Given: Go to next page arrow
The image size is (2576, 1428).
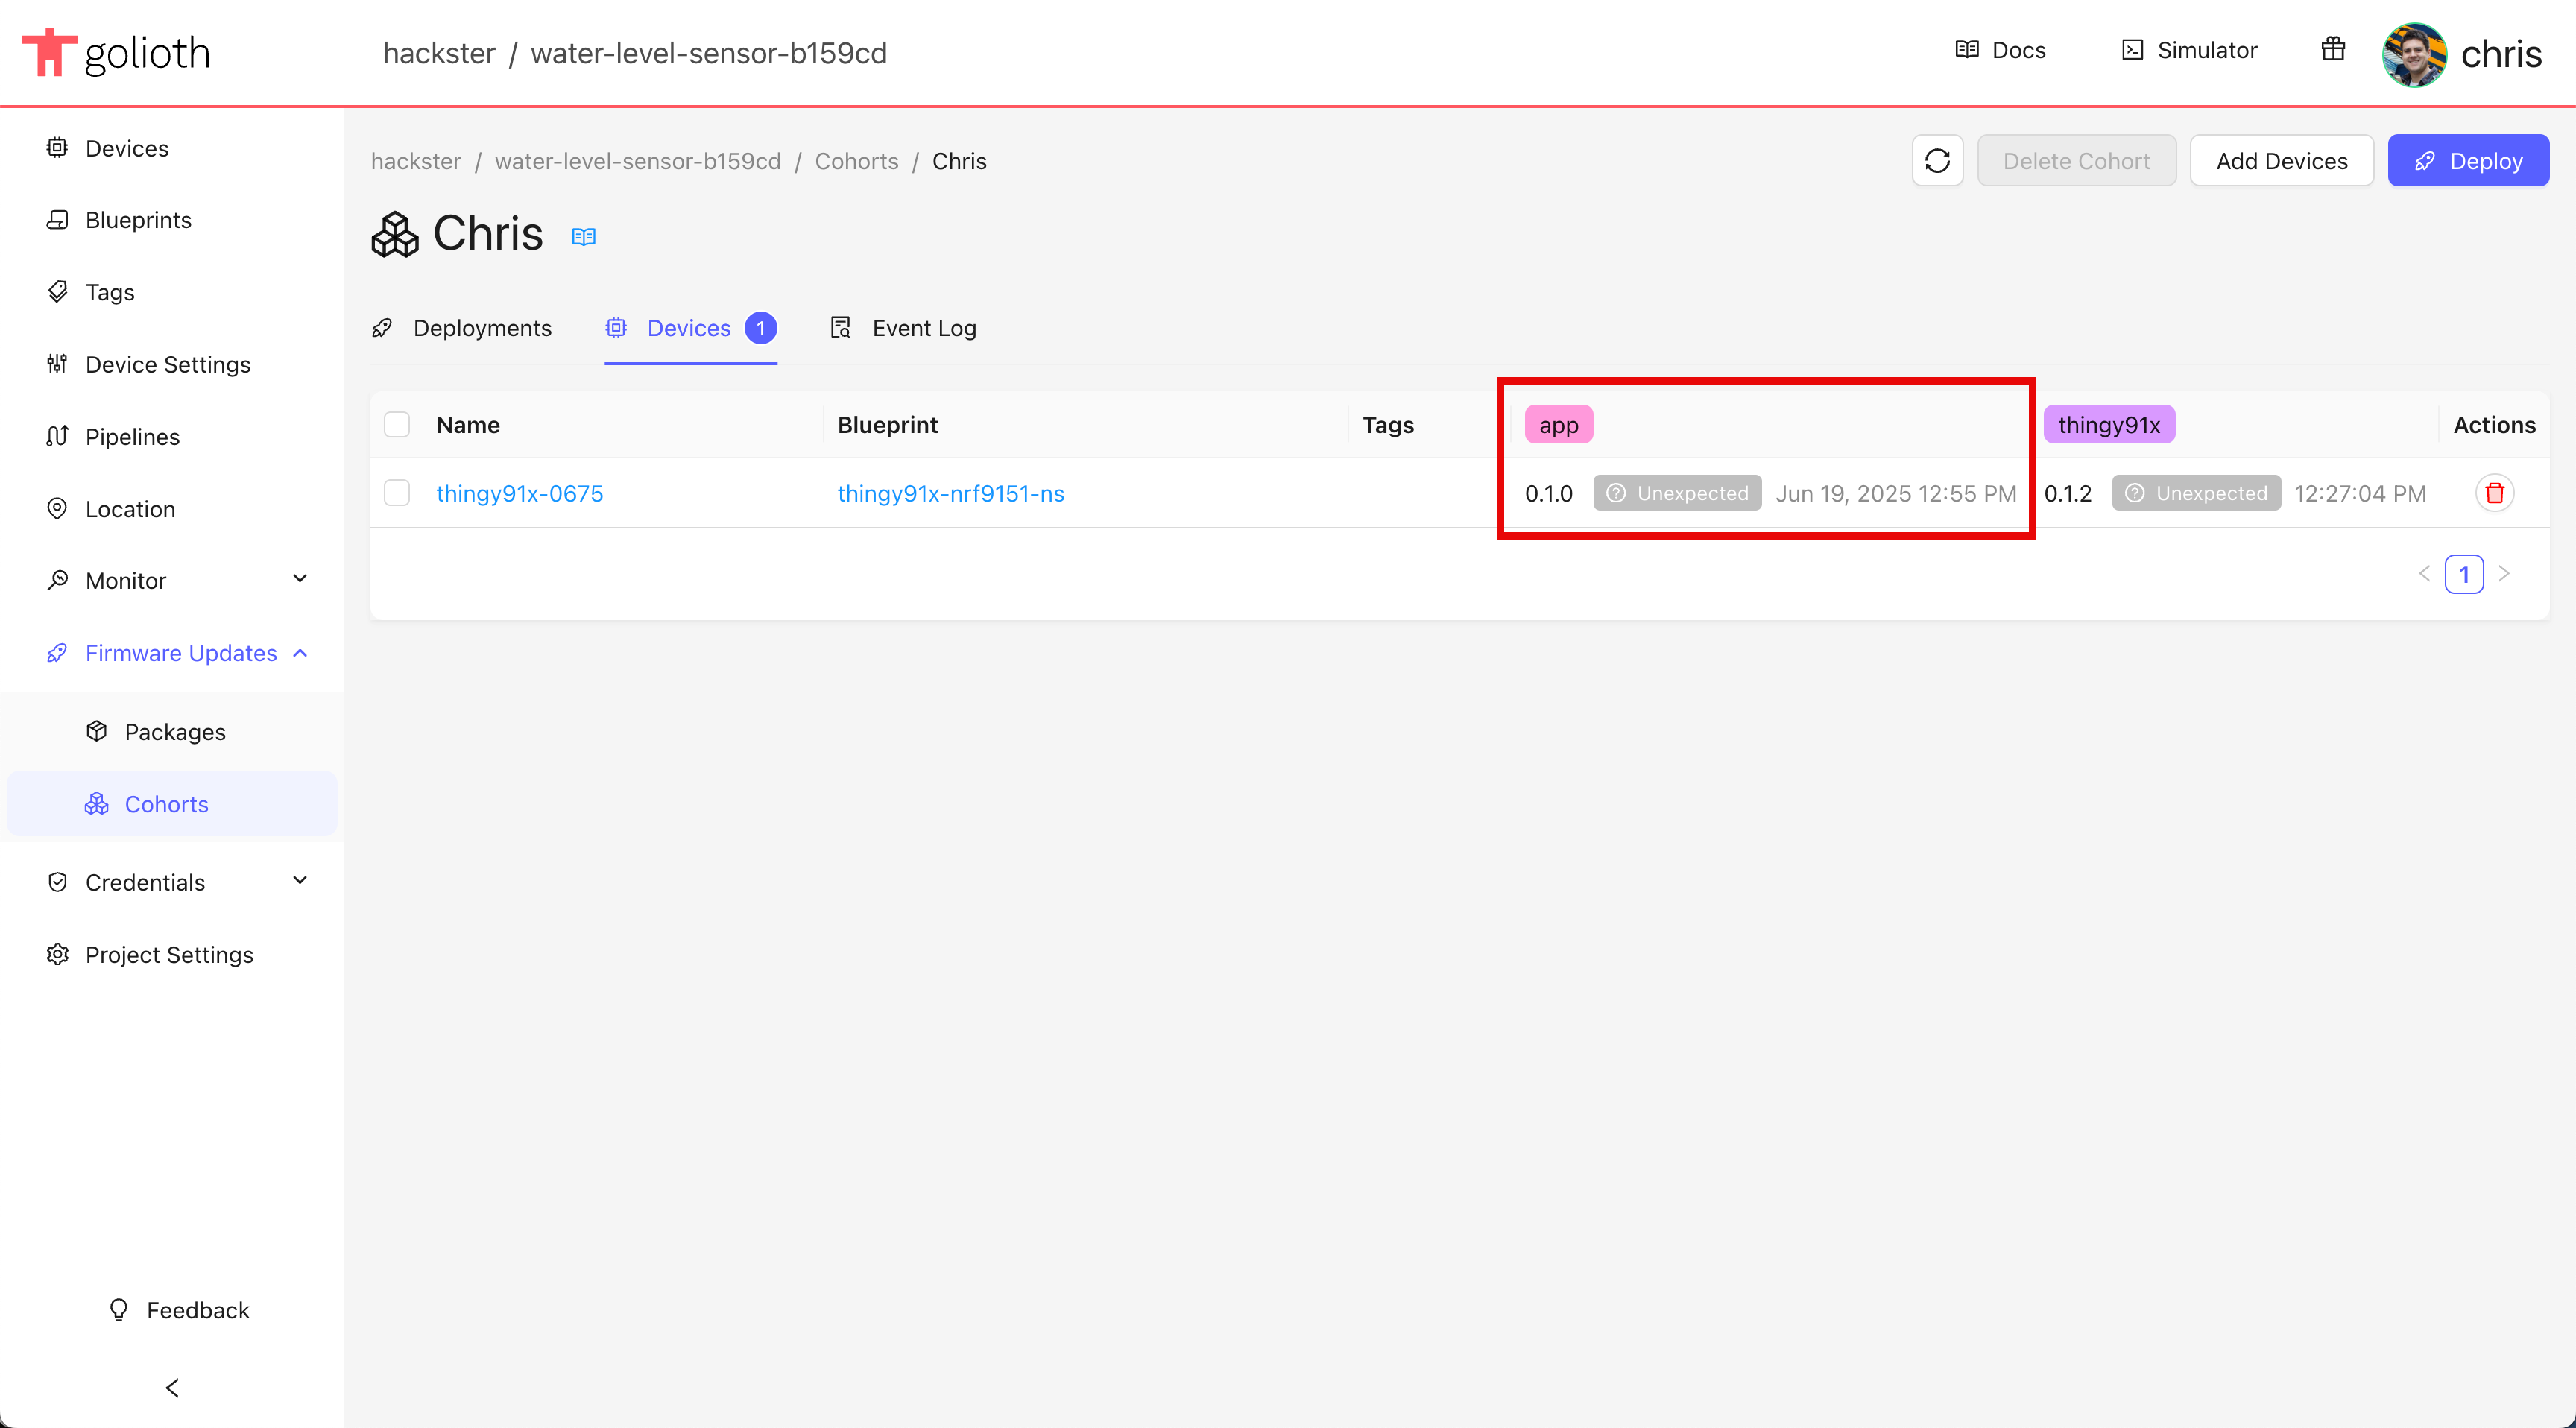Looking at the screenshot, I should (x=2504, y=574).
